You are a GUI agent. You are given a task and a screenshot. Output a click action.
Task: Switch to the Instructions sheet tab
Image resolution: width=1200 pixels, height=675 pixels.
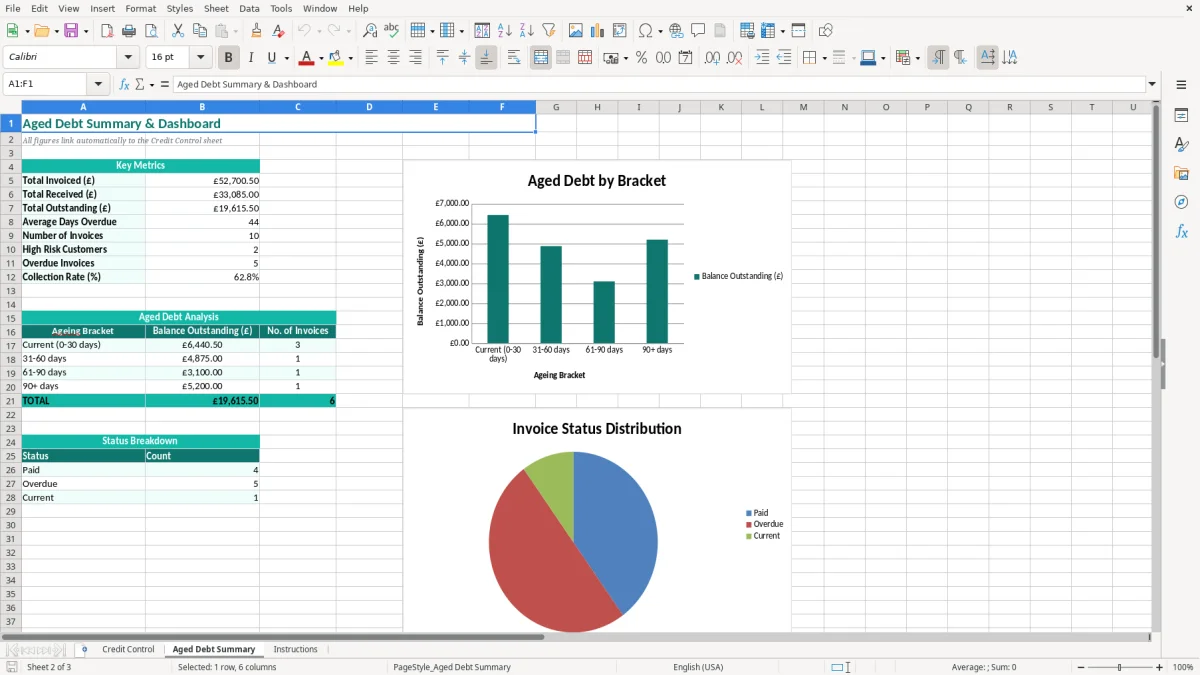[295, 649]
